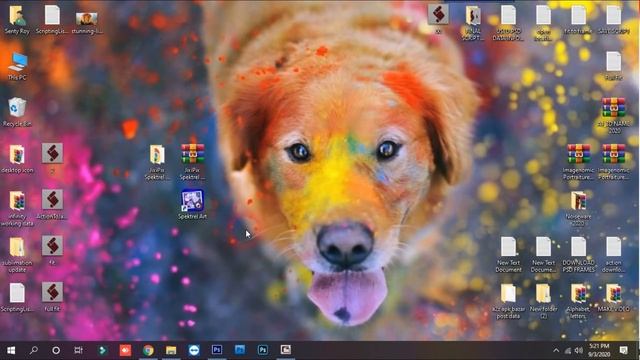Open the red screen recorder taskbar icon

click(x=125, y=350)
